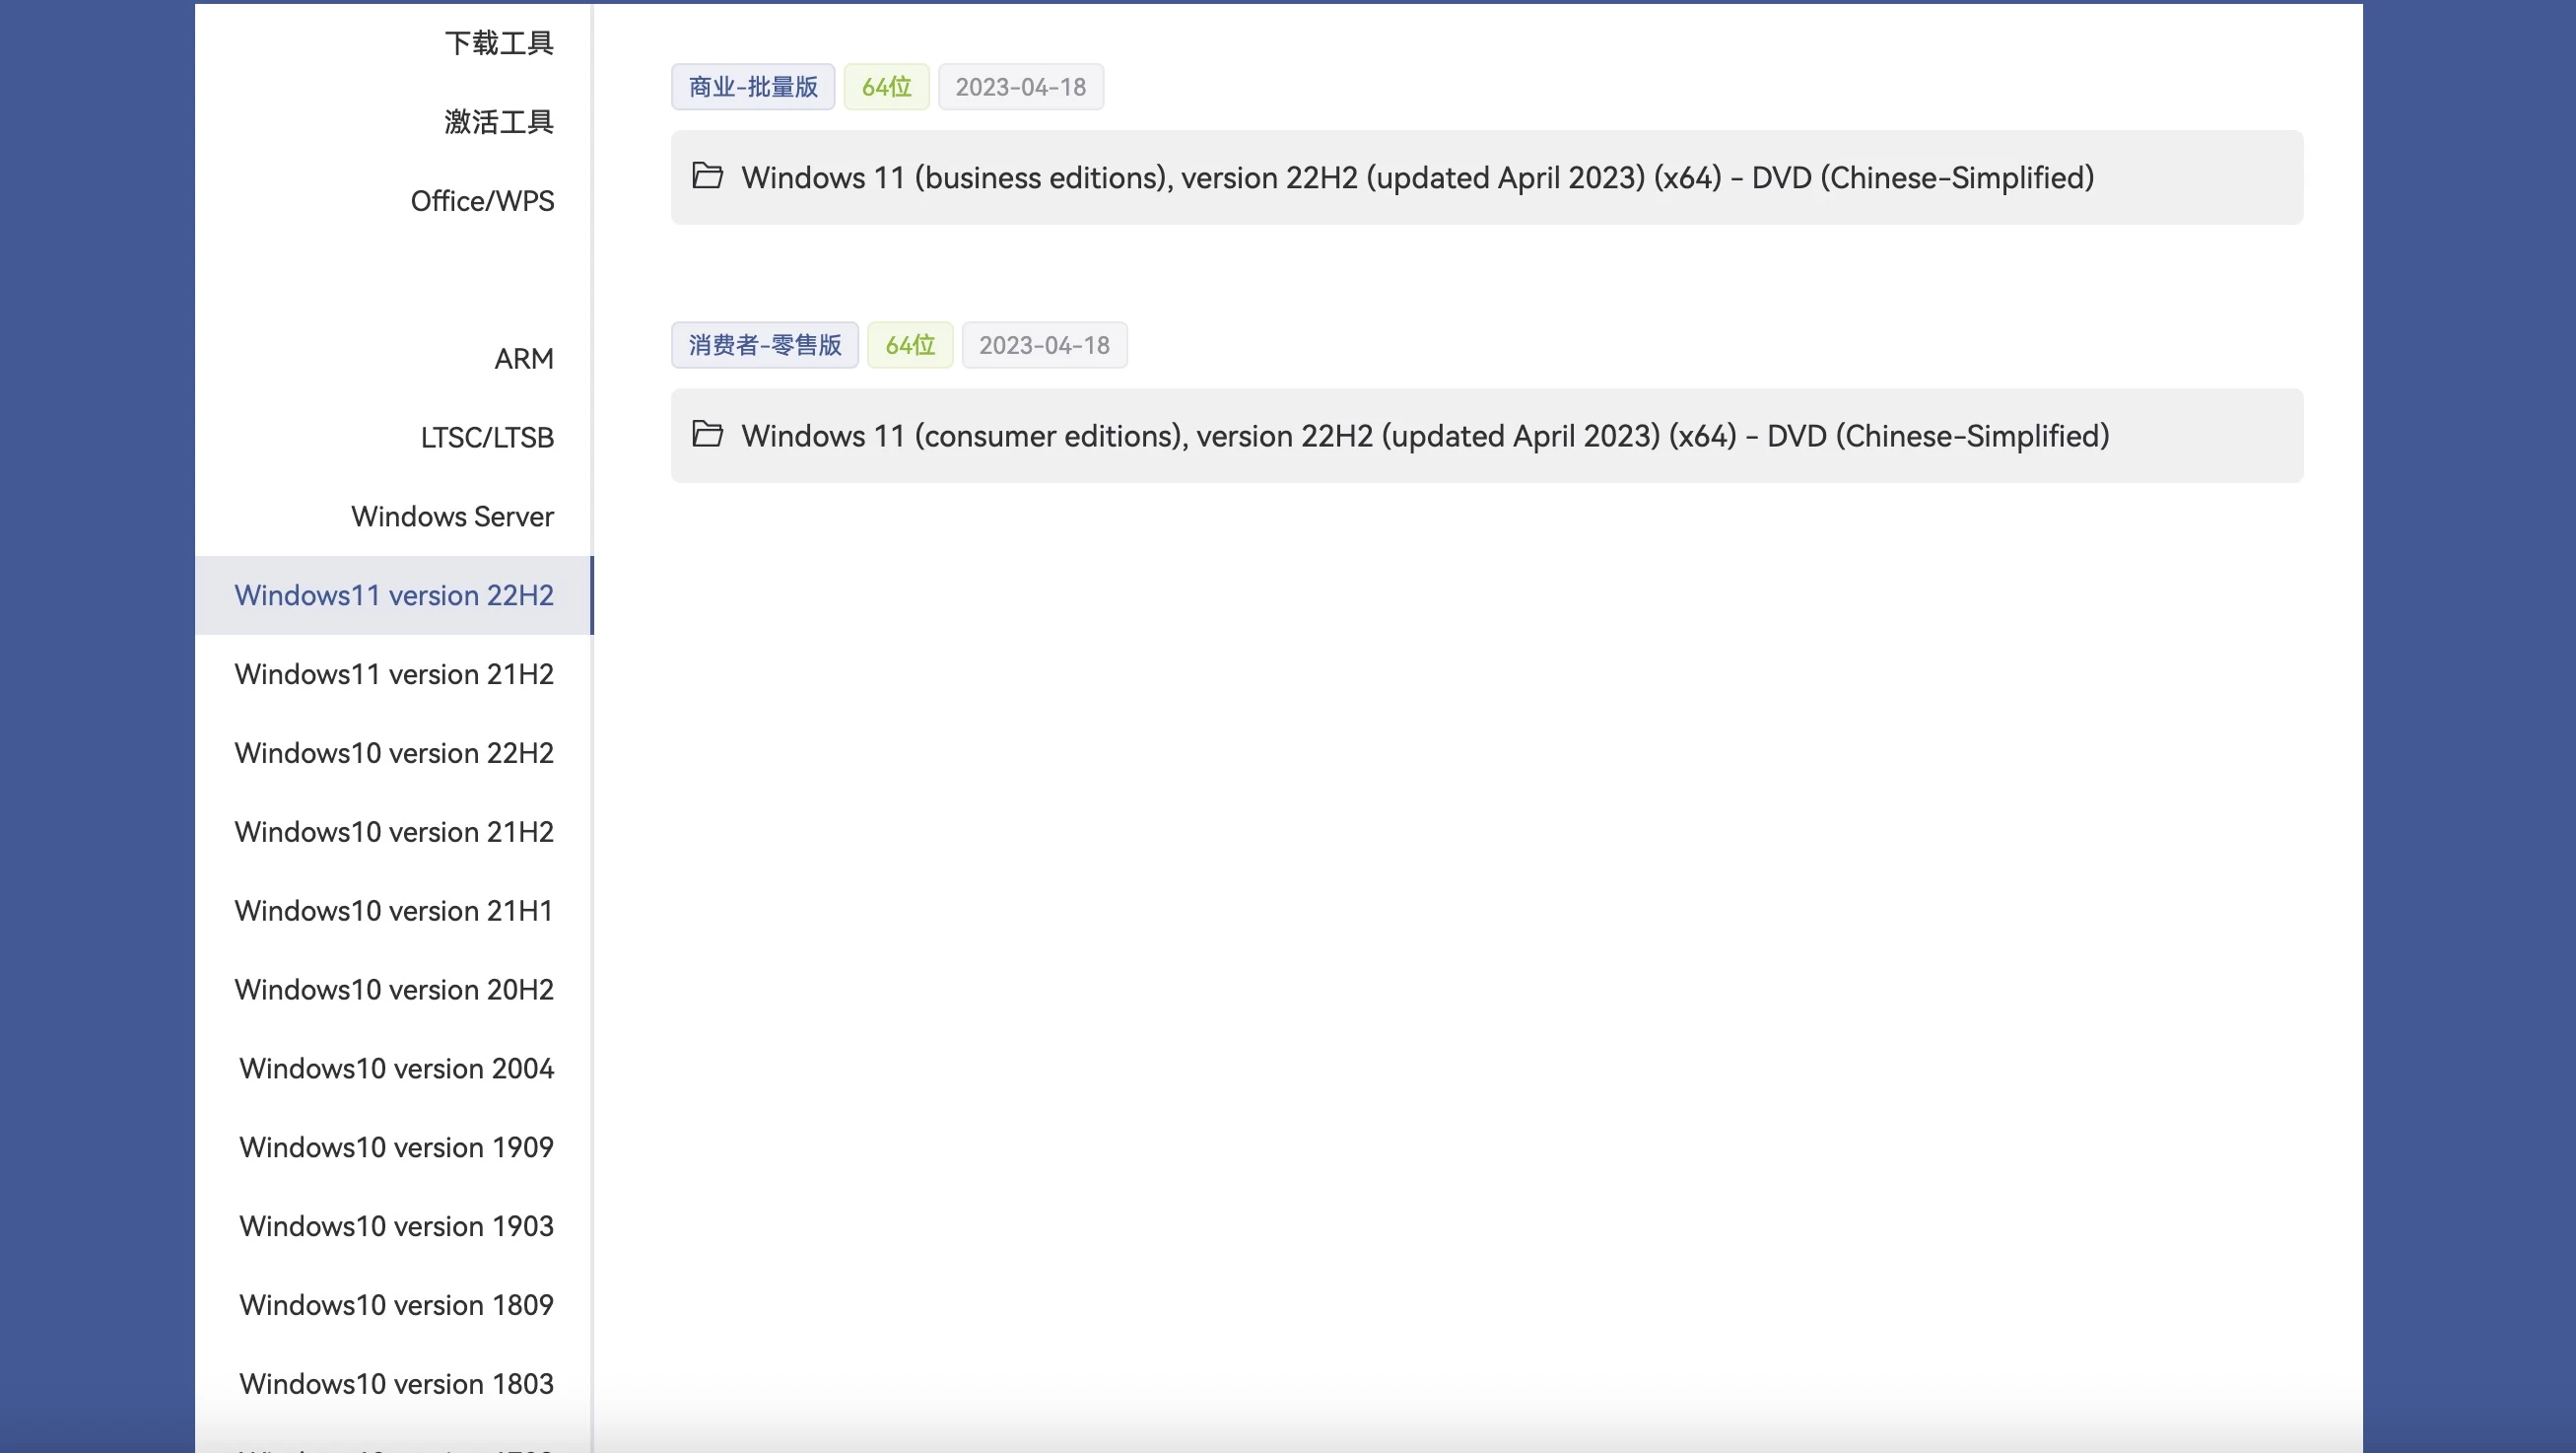Select Windows10 version 2004 item

coord(394,1070)
